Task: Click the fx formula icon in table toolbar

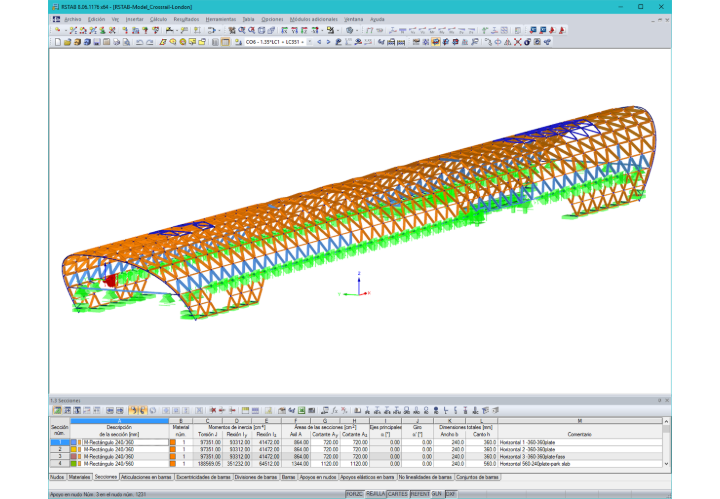Action: coord(335,410)
